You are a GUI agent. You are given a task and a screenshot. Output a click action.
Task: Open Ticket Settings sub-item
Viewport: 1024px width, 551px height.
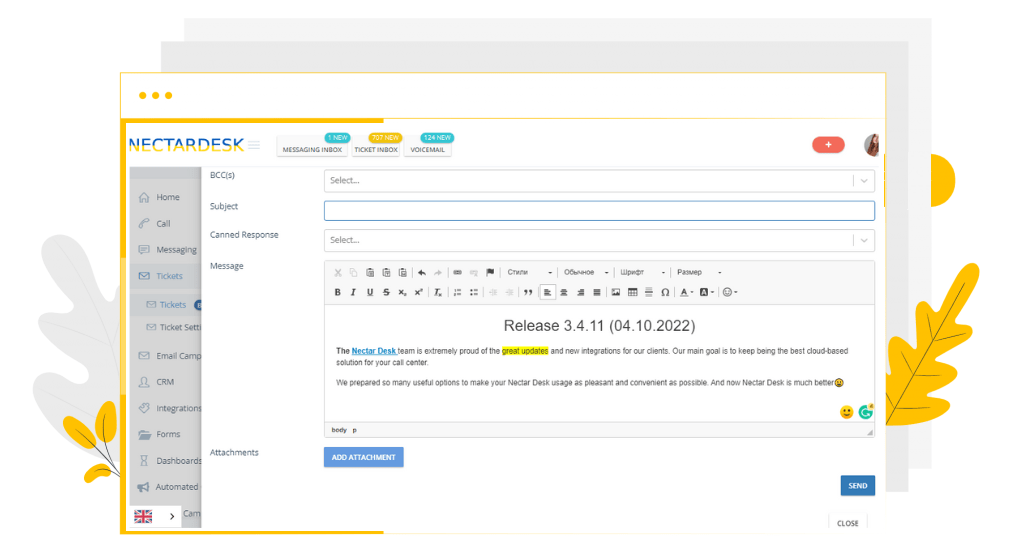(174, 327)
